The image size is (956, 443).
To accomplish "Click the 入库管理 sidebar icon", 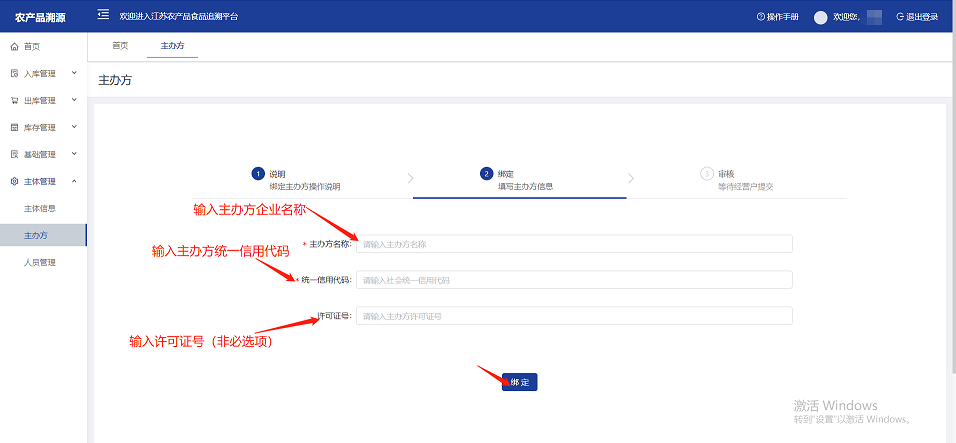I will pos(14,74).
